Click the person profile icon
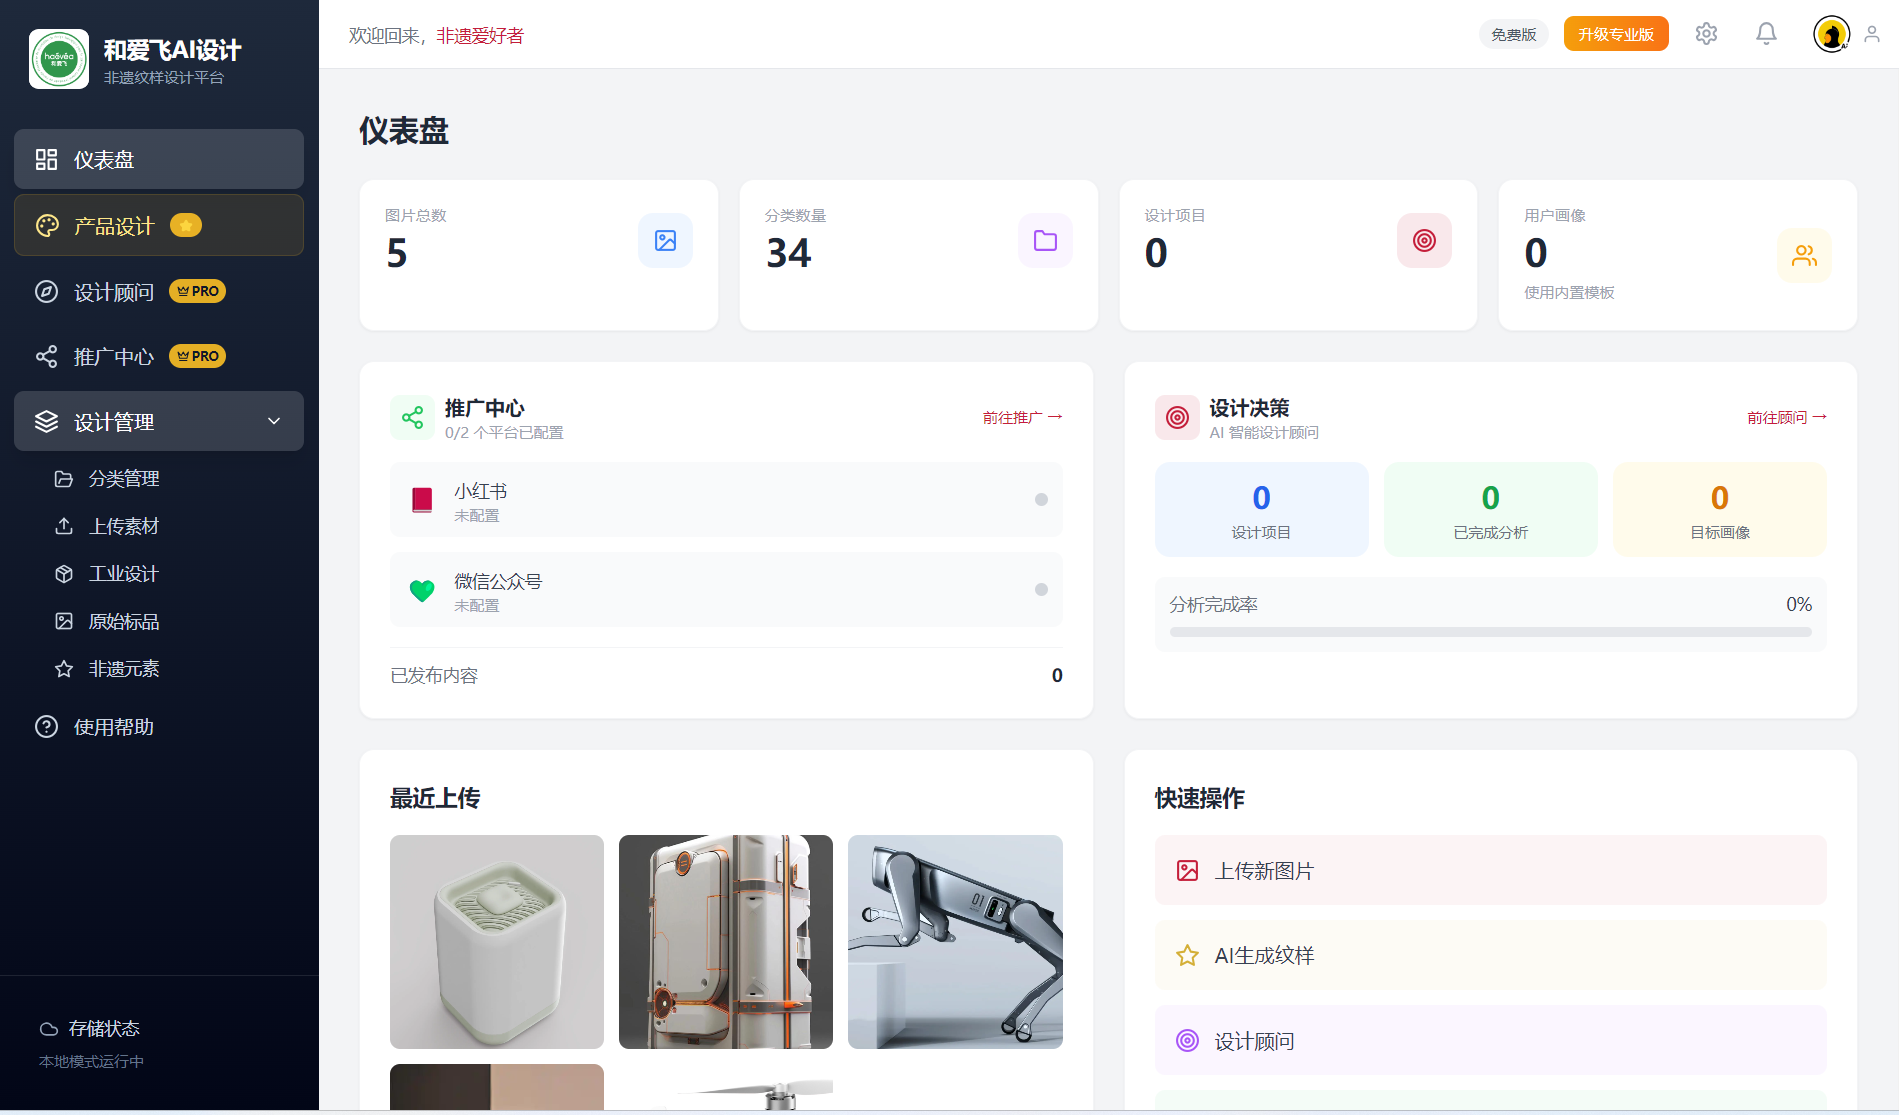This screenshot has width=1899, height=1115. point(1872,34)
